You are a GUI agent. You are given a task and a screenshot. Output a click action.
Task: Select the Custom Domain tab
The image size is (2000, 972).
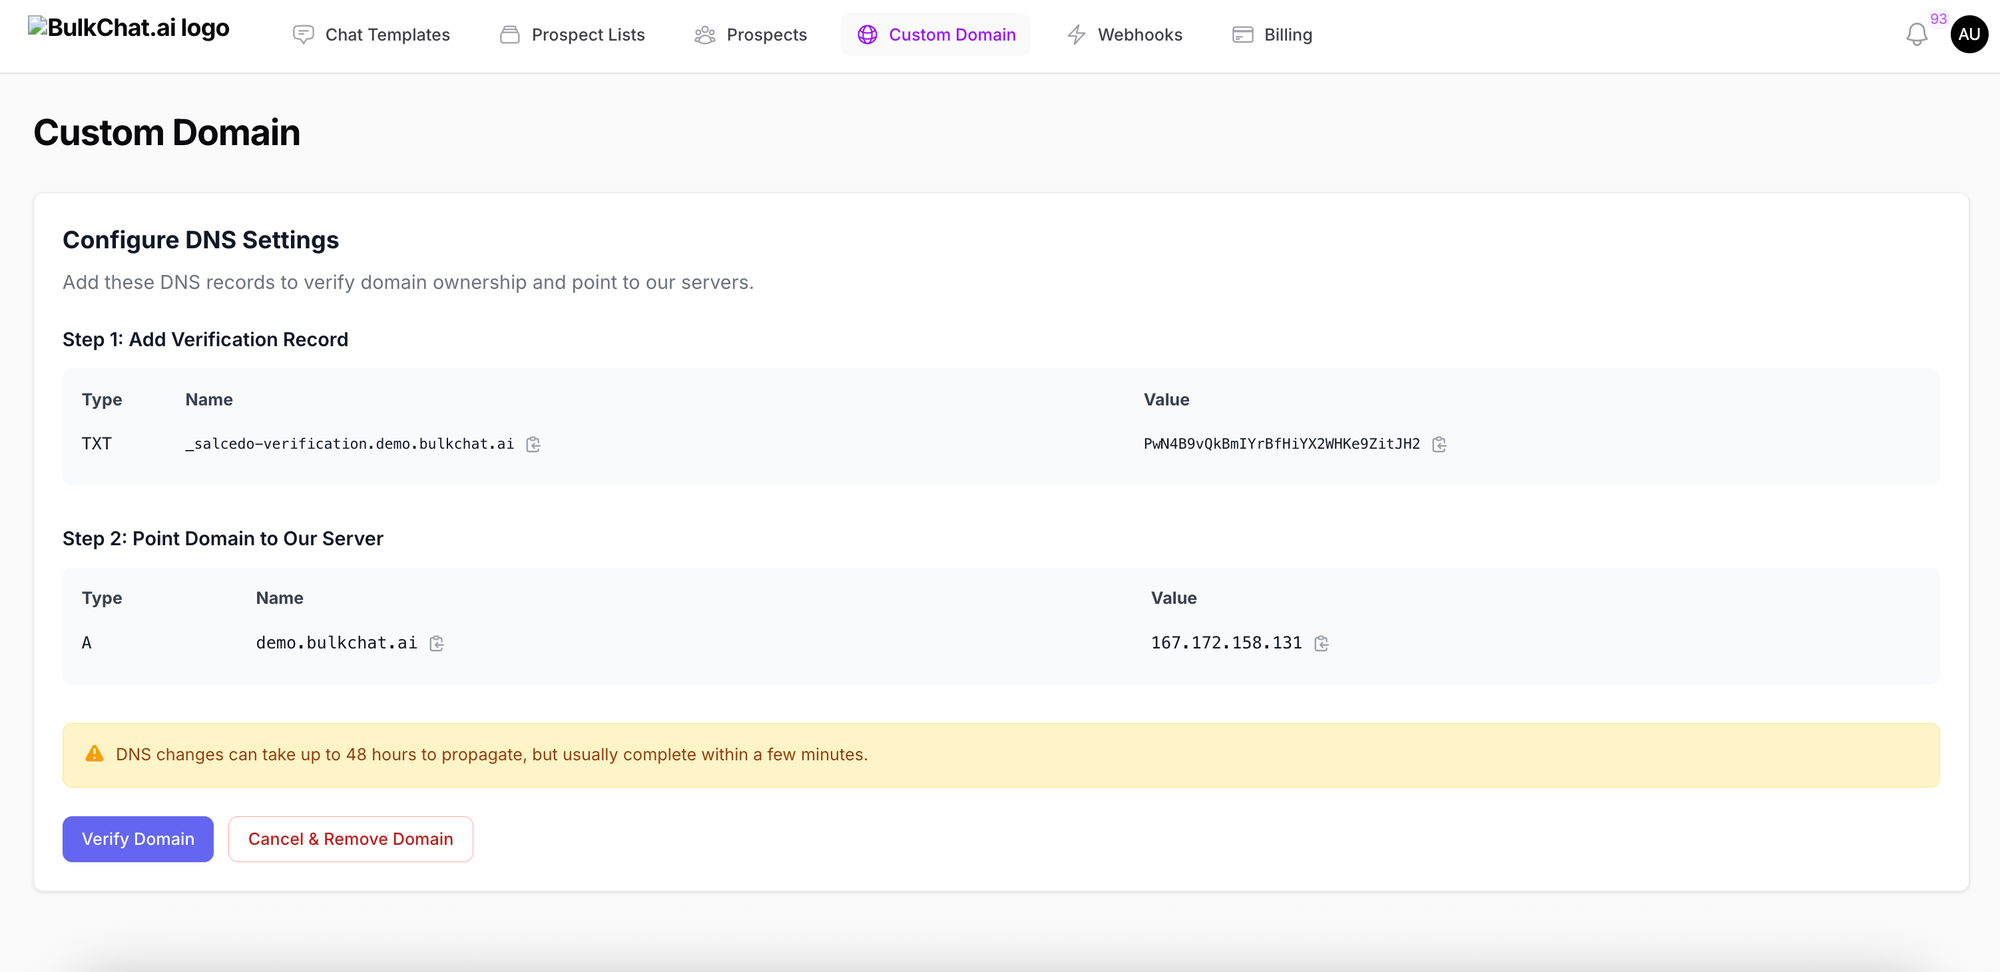tap(936, 35)
